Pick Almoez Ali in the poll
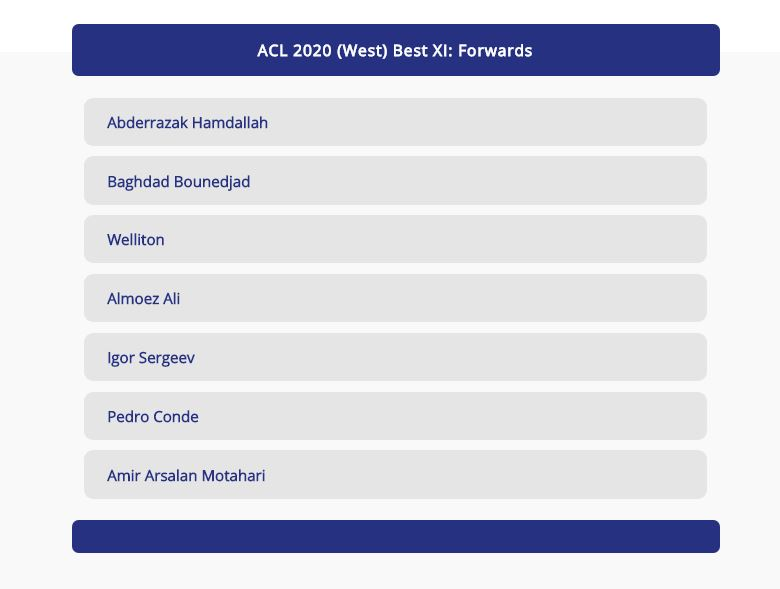 [x=395, y=298]
